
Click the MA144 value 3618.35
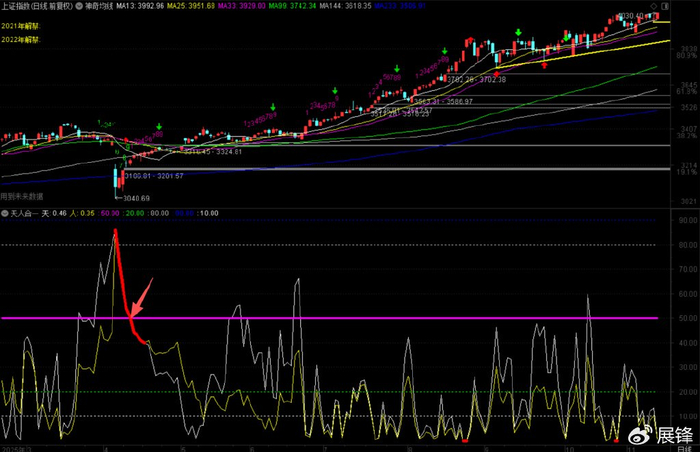pos(345,6)
